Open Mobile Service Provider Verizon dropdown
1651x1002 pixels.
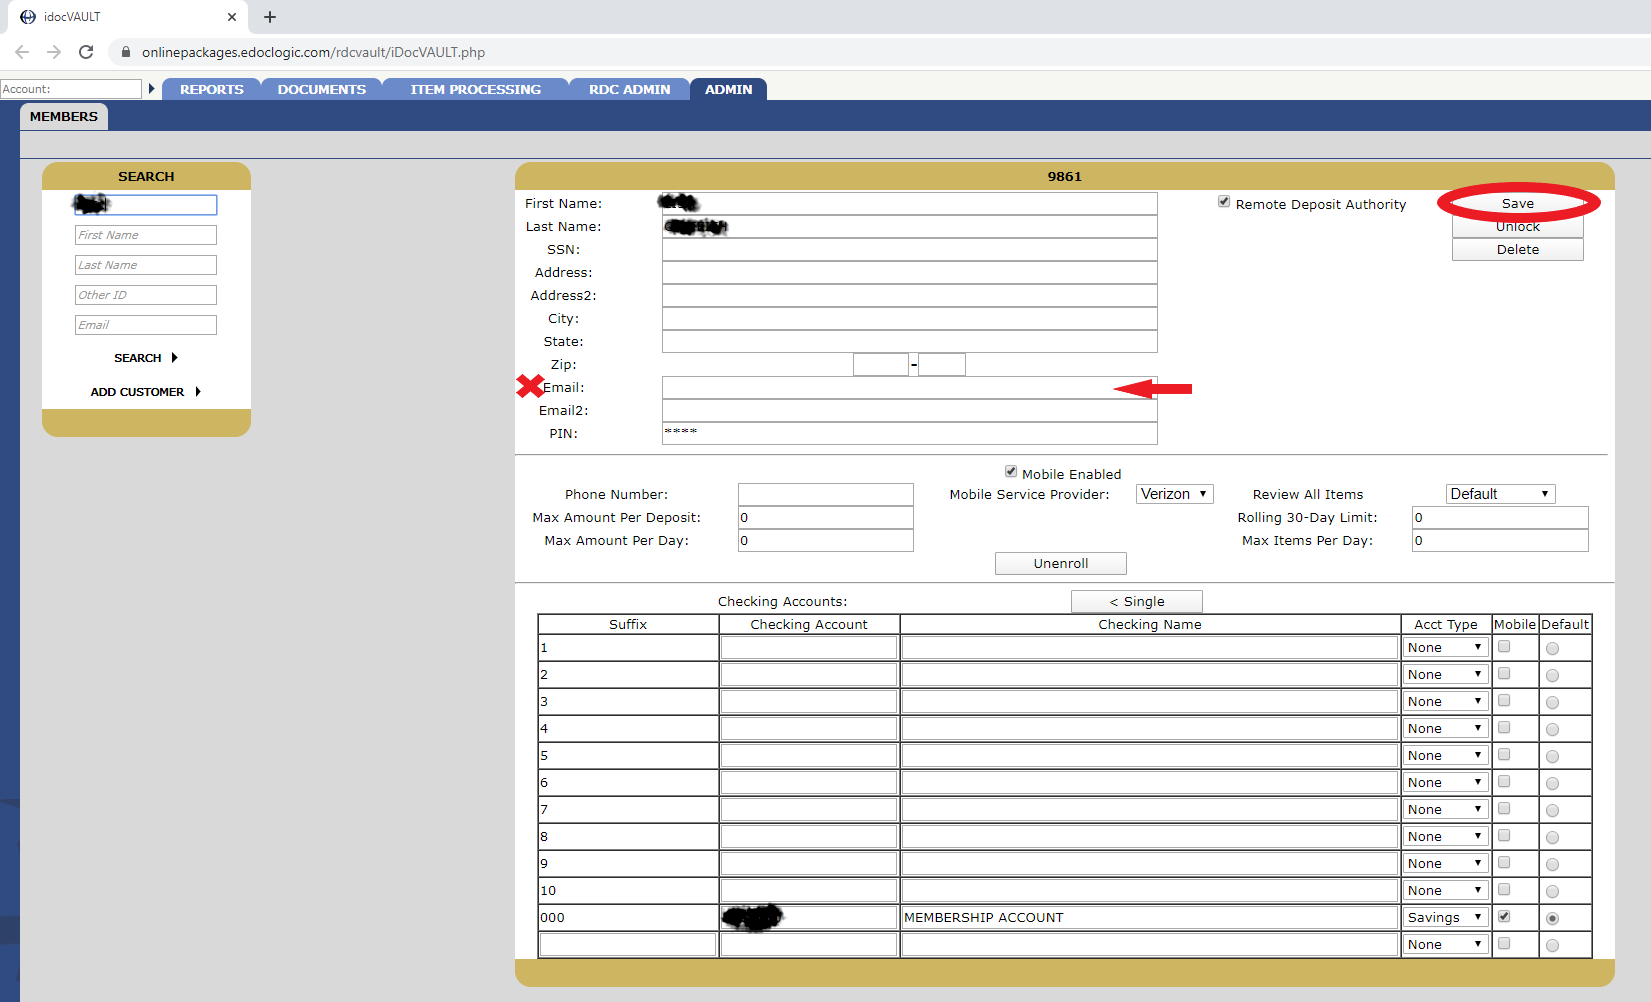[x=1175, y=494]
